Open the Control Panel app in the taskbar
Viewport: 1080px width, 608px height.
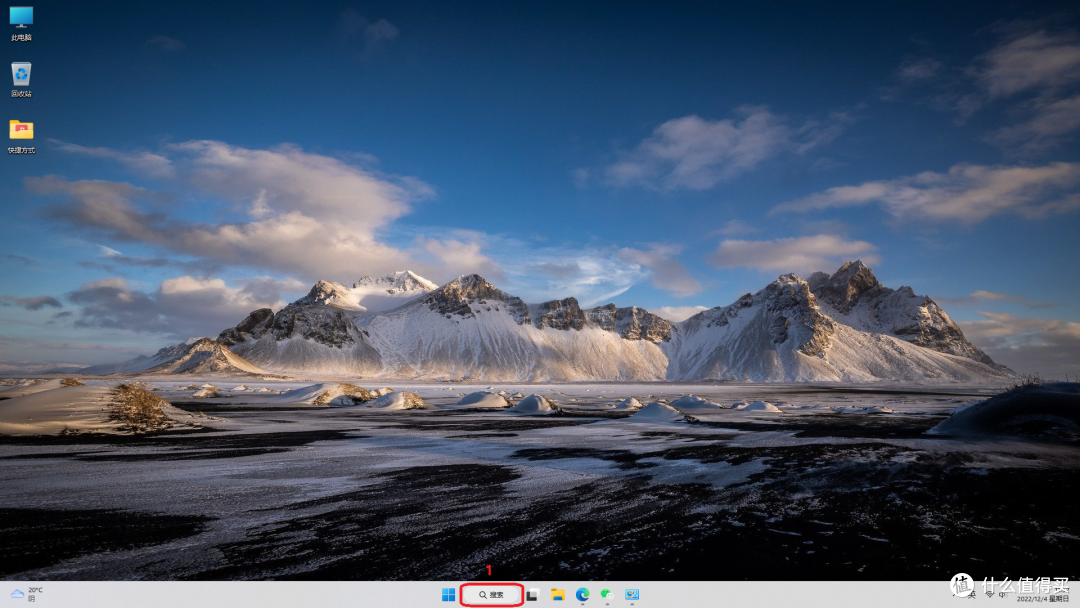coord(632,594)
